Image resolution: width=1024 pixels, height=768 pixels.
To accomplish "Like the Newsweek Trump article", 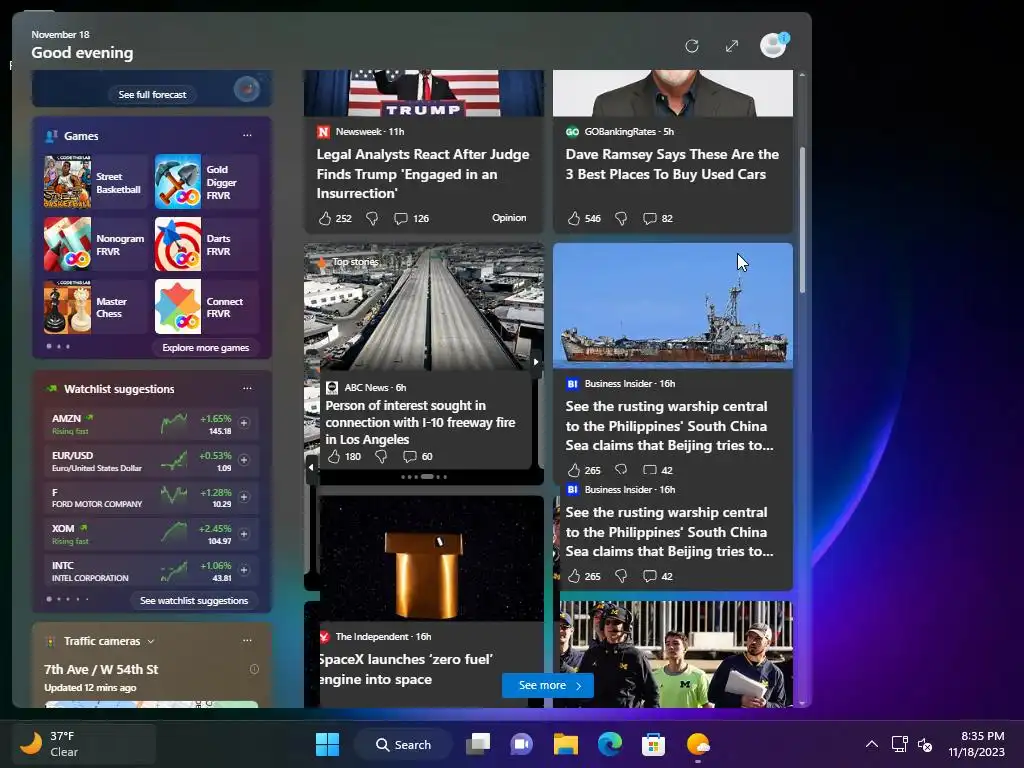I will (325, 219).
